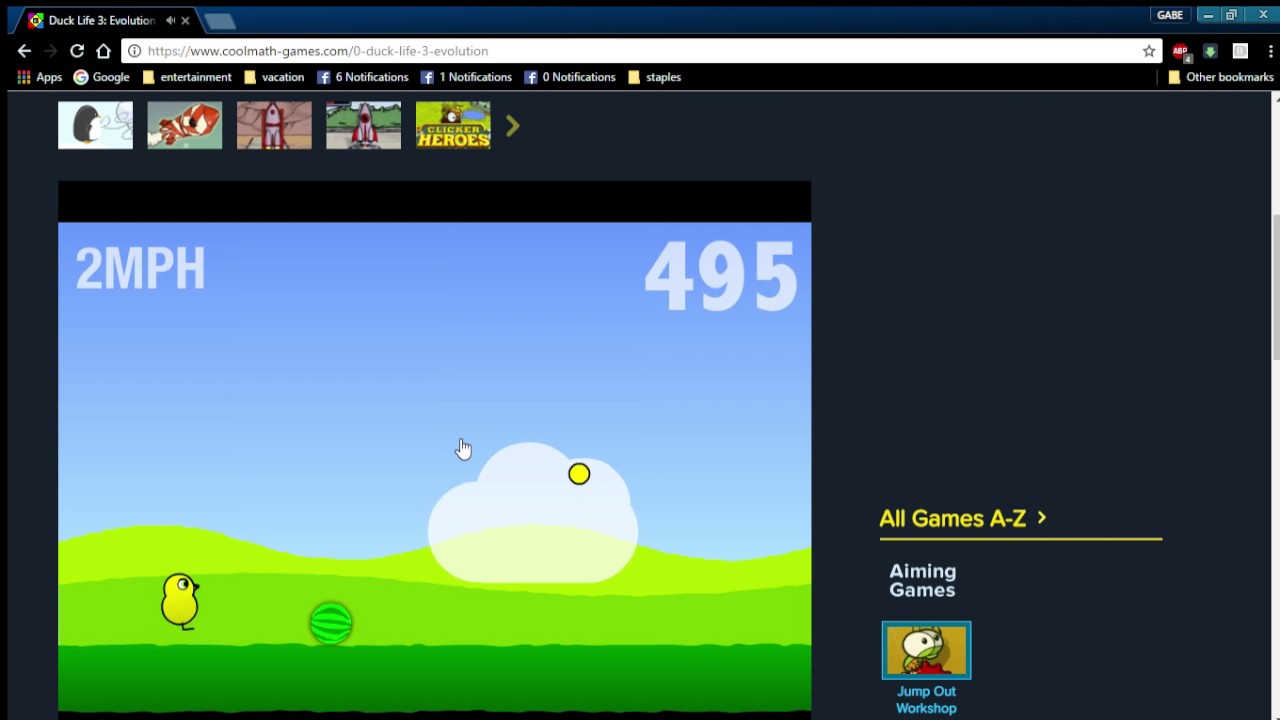Image resolution: width=1280 pixels, height=720 pixels.
Task: Open a new tab
Action: click(x=219, y=21)
